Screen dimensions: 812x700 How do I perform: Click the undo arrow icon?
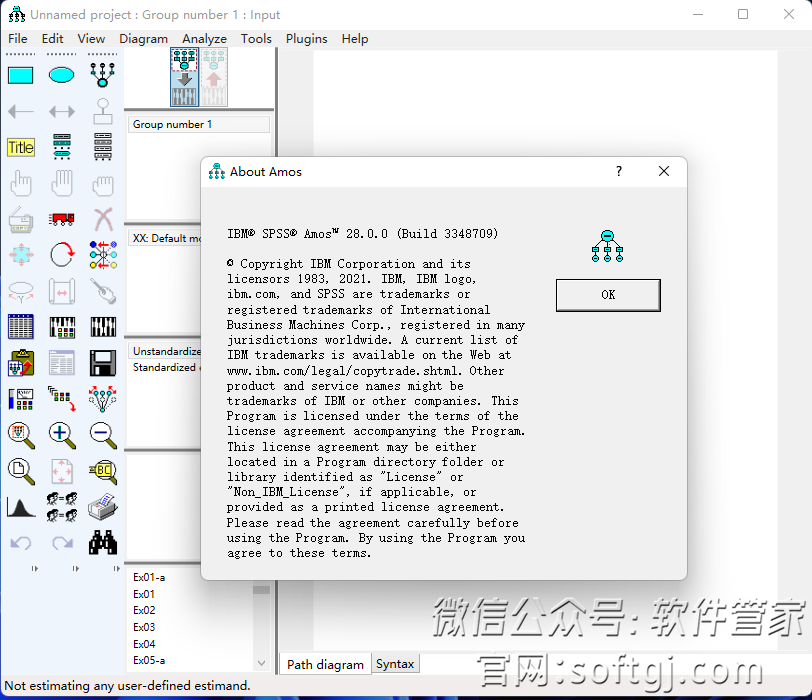coord(21,543)
